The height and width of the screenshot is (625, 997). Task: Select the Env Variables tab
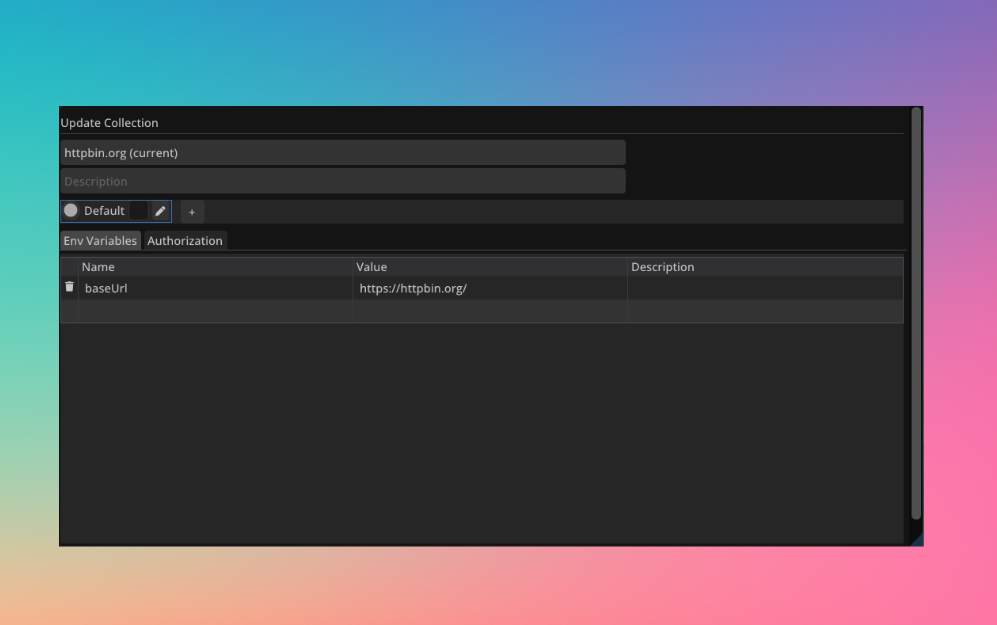(99, 240)
